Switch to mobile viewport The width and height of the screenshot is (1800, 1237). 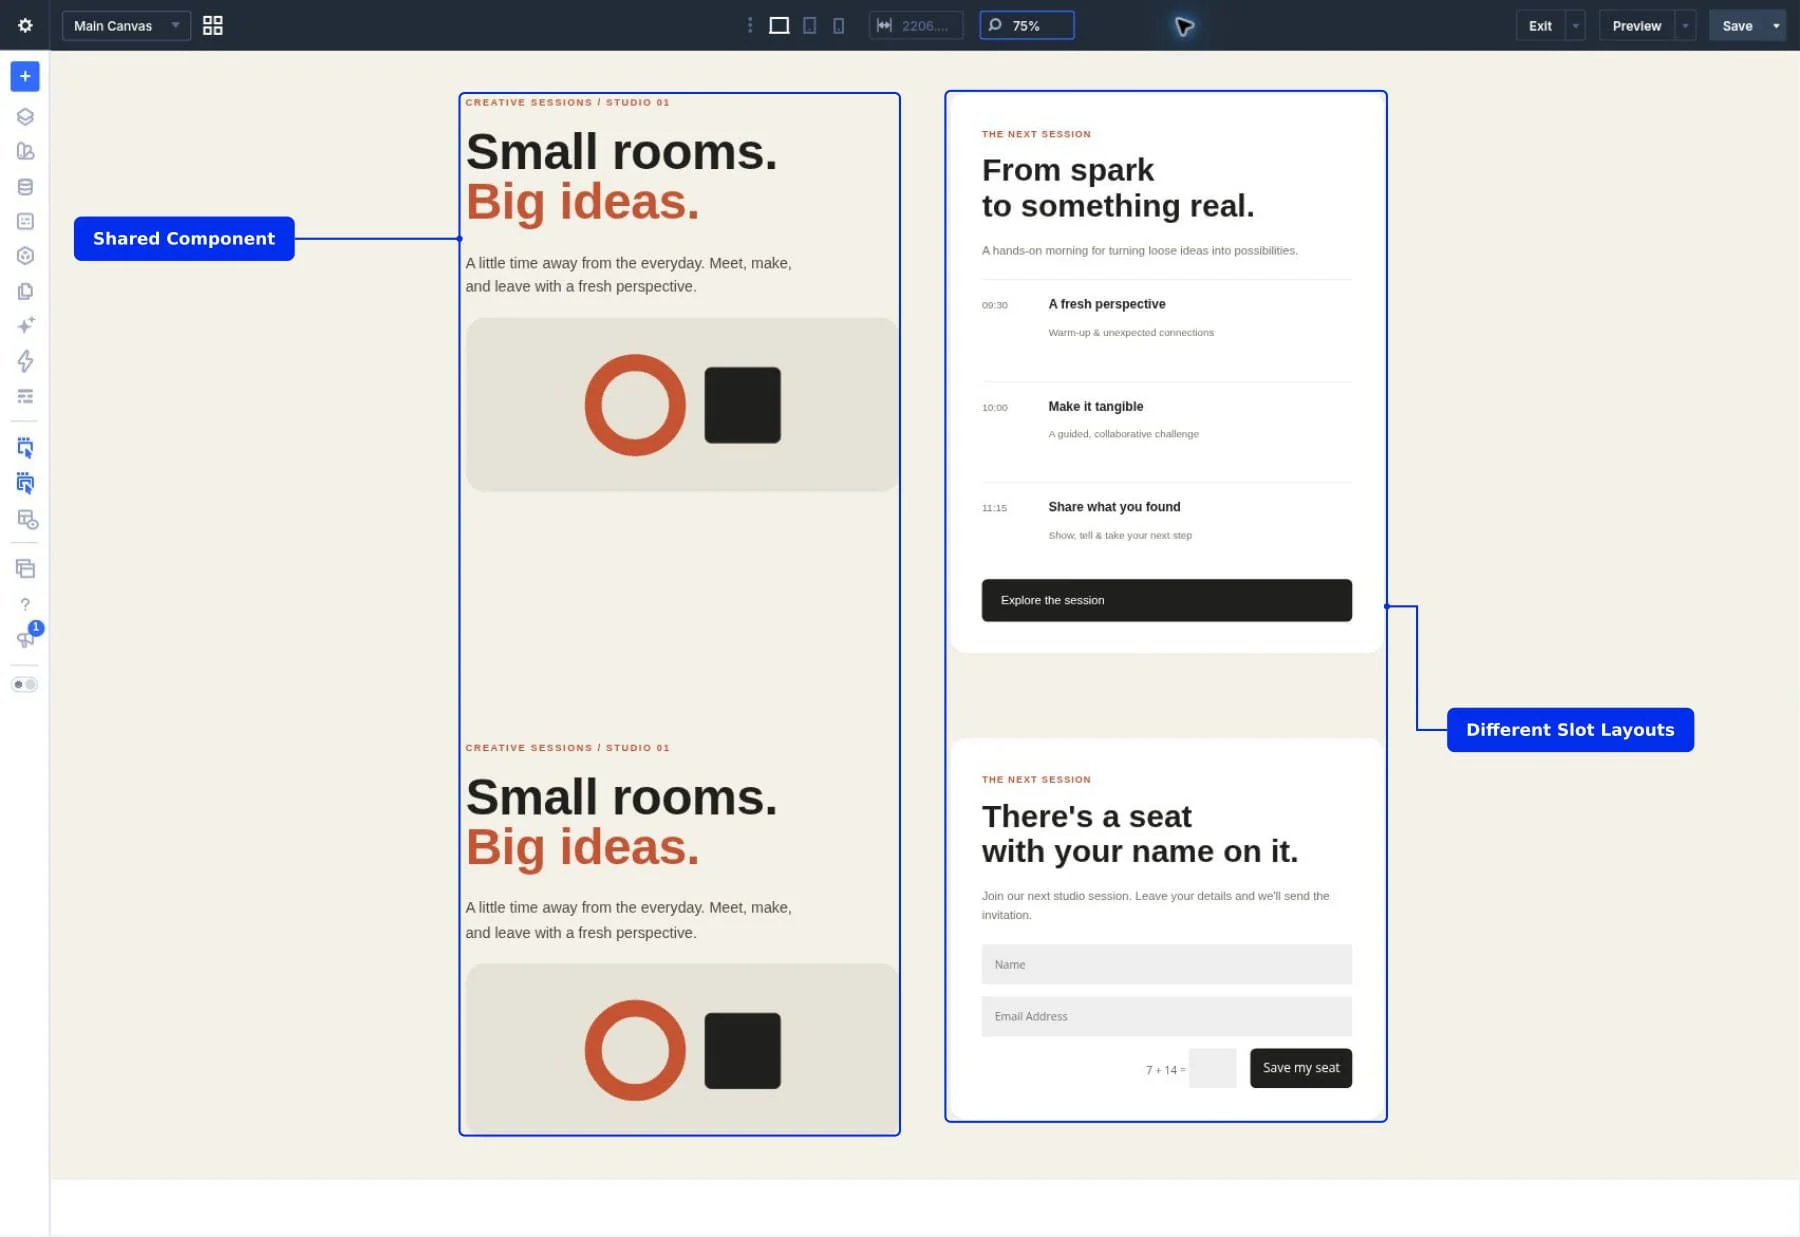pyautogui.click(x=838, y=26)
